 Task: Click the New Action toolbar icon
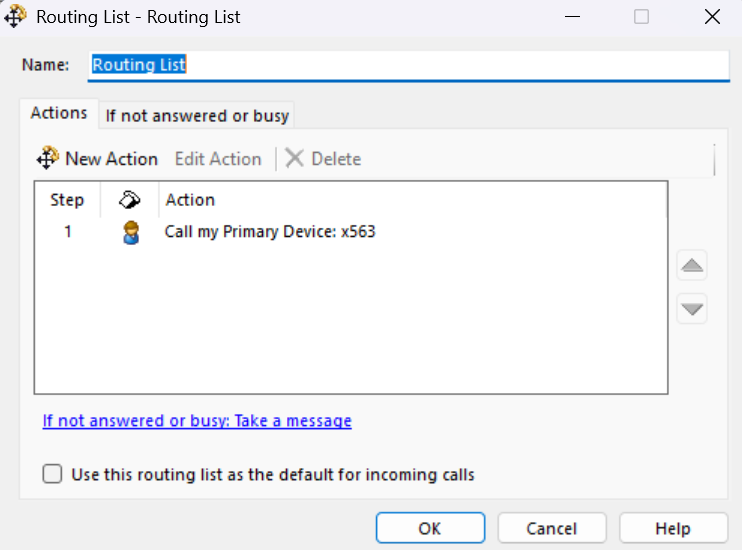click(x=48, y=159)
